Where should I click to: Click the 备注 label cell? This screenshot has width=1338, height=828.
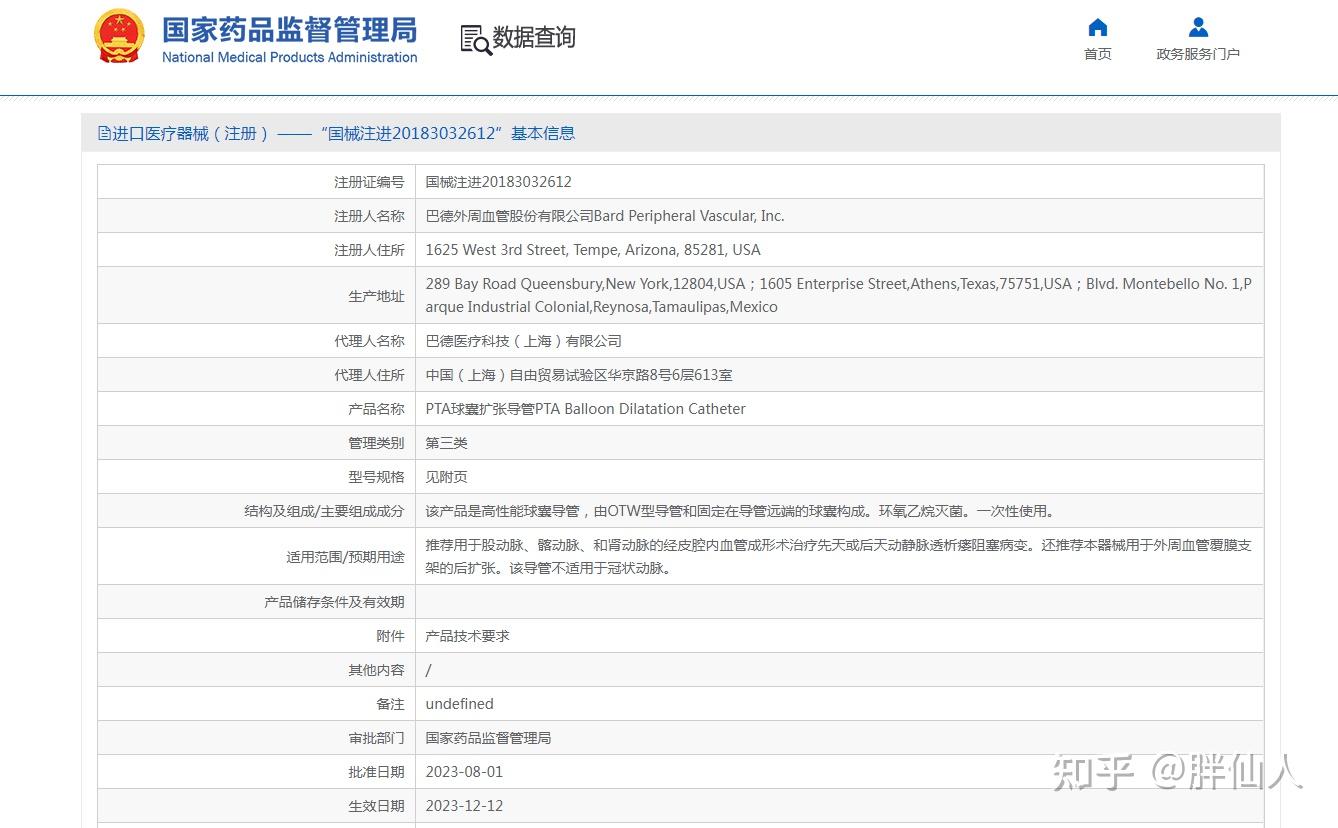[257, 704]
